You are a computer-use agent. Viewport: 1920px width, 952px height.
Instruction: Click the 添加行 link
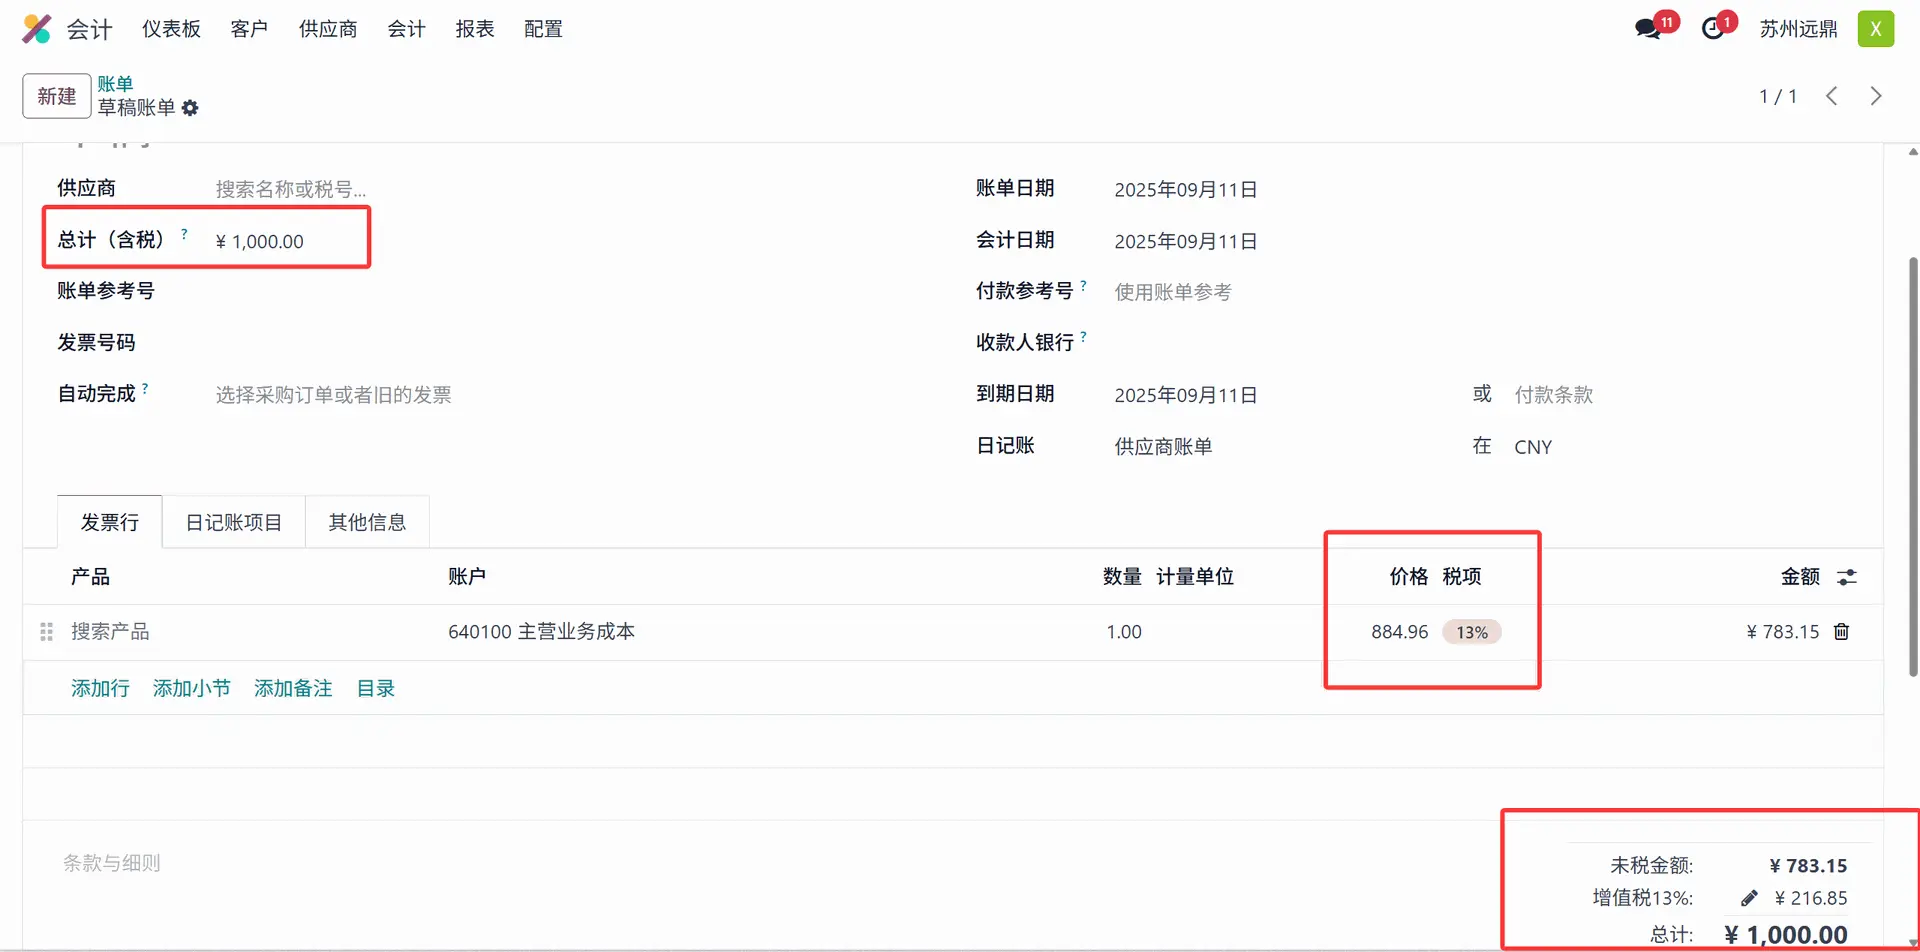tap(100, 688)
